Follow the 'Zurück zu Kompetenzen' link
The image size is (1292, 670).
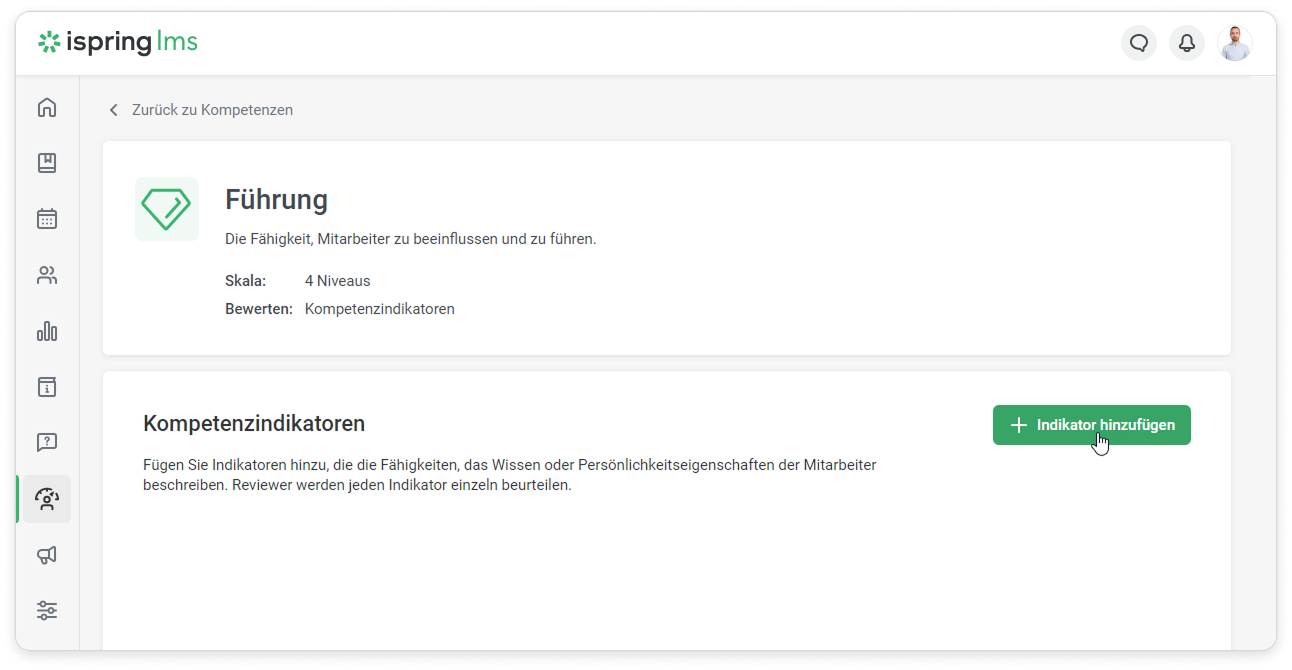[x=212, y=110]
